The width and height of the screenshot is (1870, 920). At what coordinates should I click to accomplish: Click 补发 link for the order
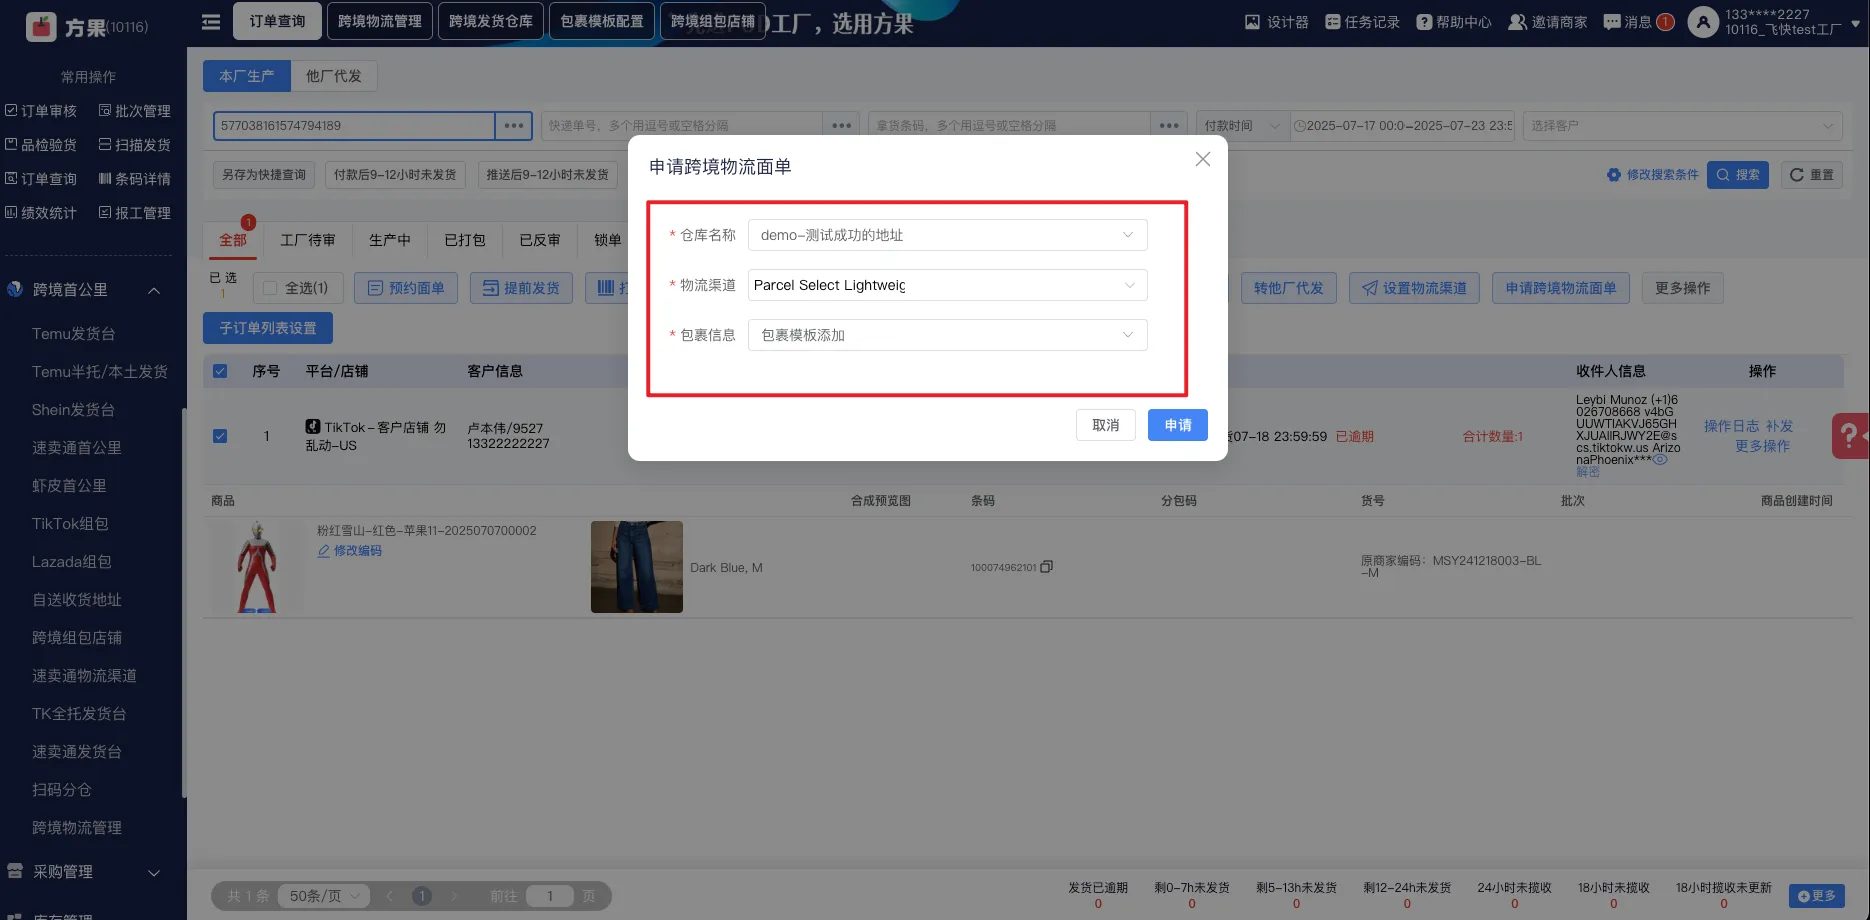[1779, 426]
